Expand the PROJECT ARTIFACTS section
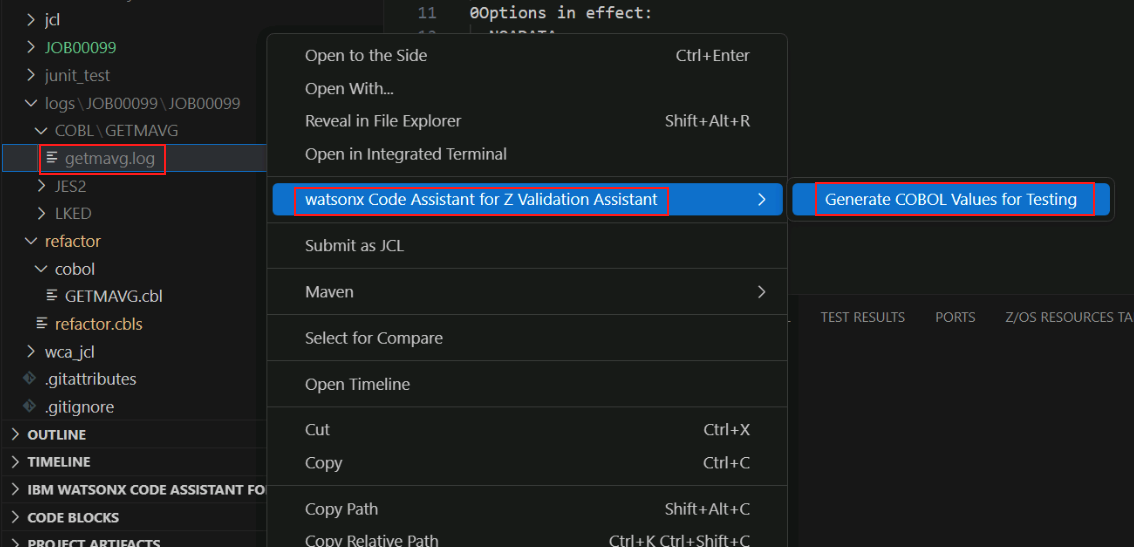The width and height of the screenshot is (1134, 547). (16, 543)
